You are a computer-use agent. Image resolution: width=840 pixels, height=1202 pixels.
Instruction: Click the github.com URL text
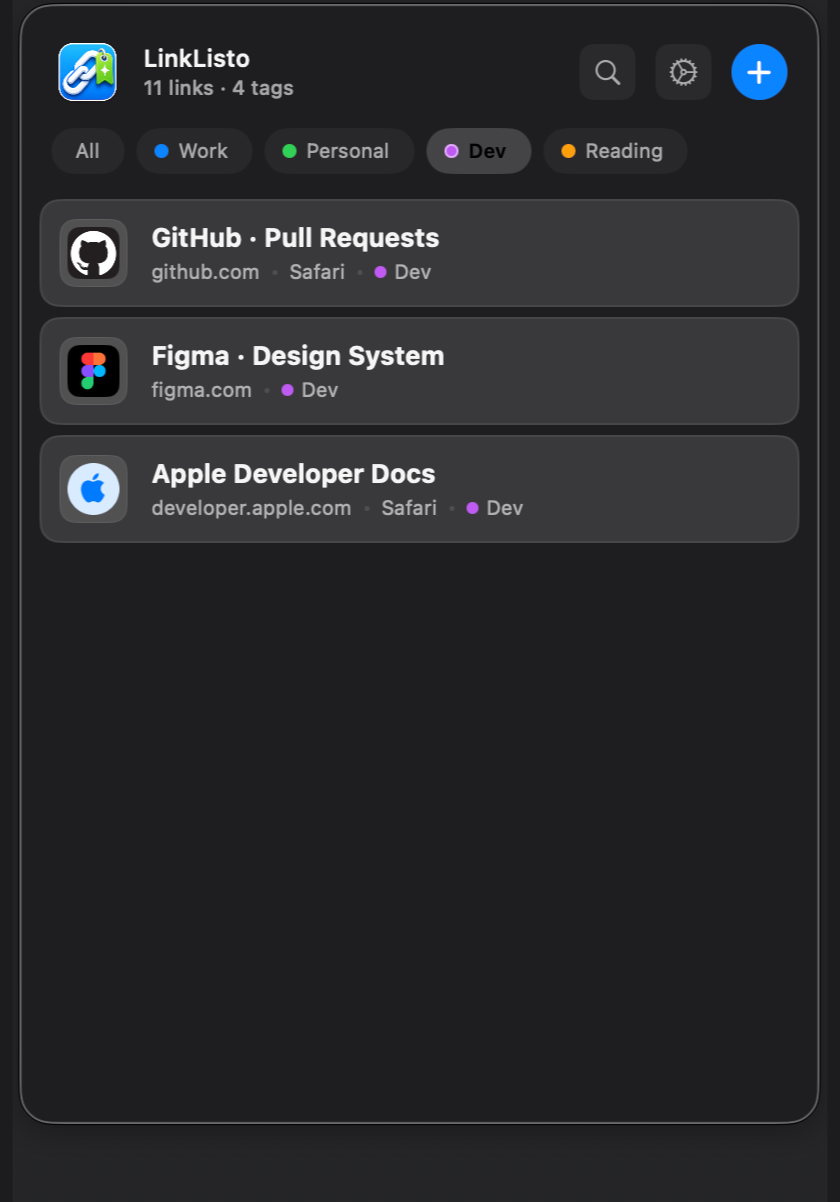pyautogui.click(x=205, y=272)
